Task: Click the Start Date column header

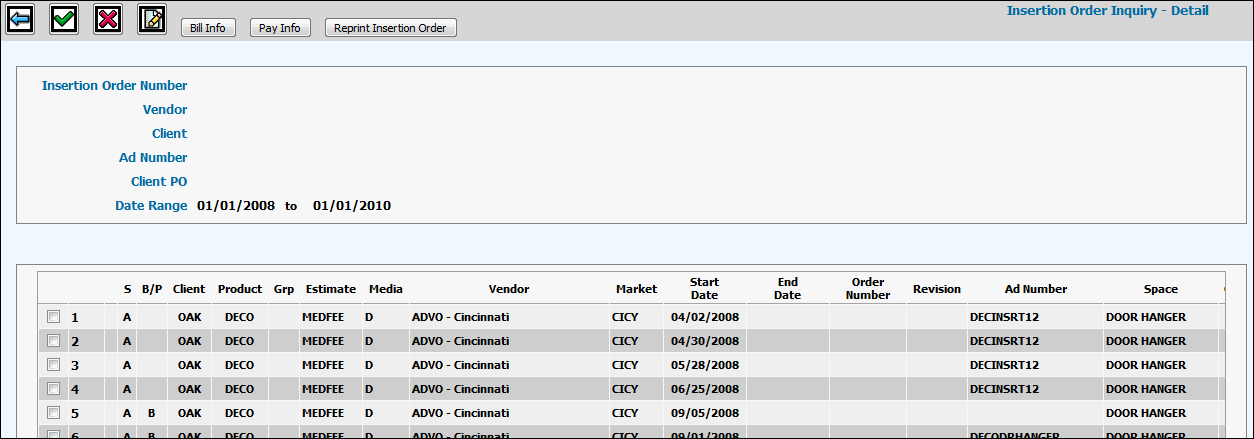Action: click(x=704, y=289)
